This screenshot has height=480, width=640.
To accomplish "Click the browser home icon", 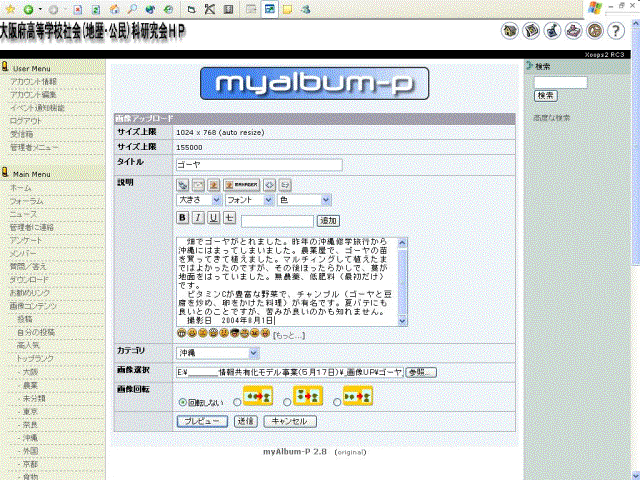I will (x=115, y=9).
